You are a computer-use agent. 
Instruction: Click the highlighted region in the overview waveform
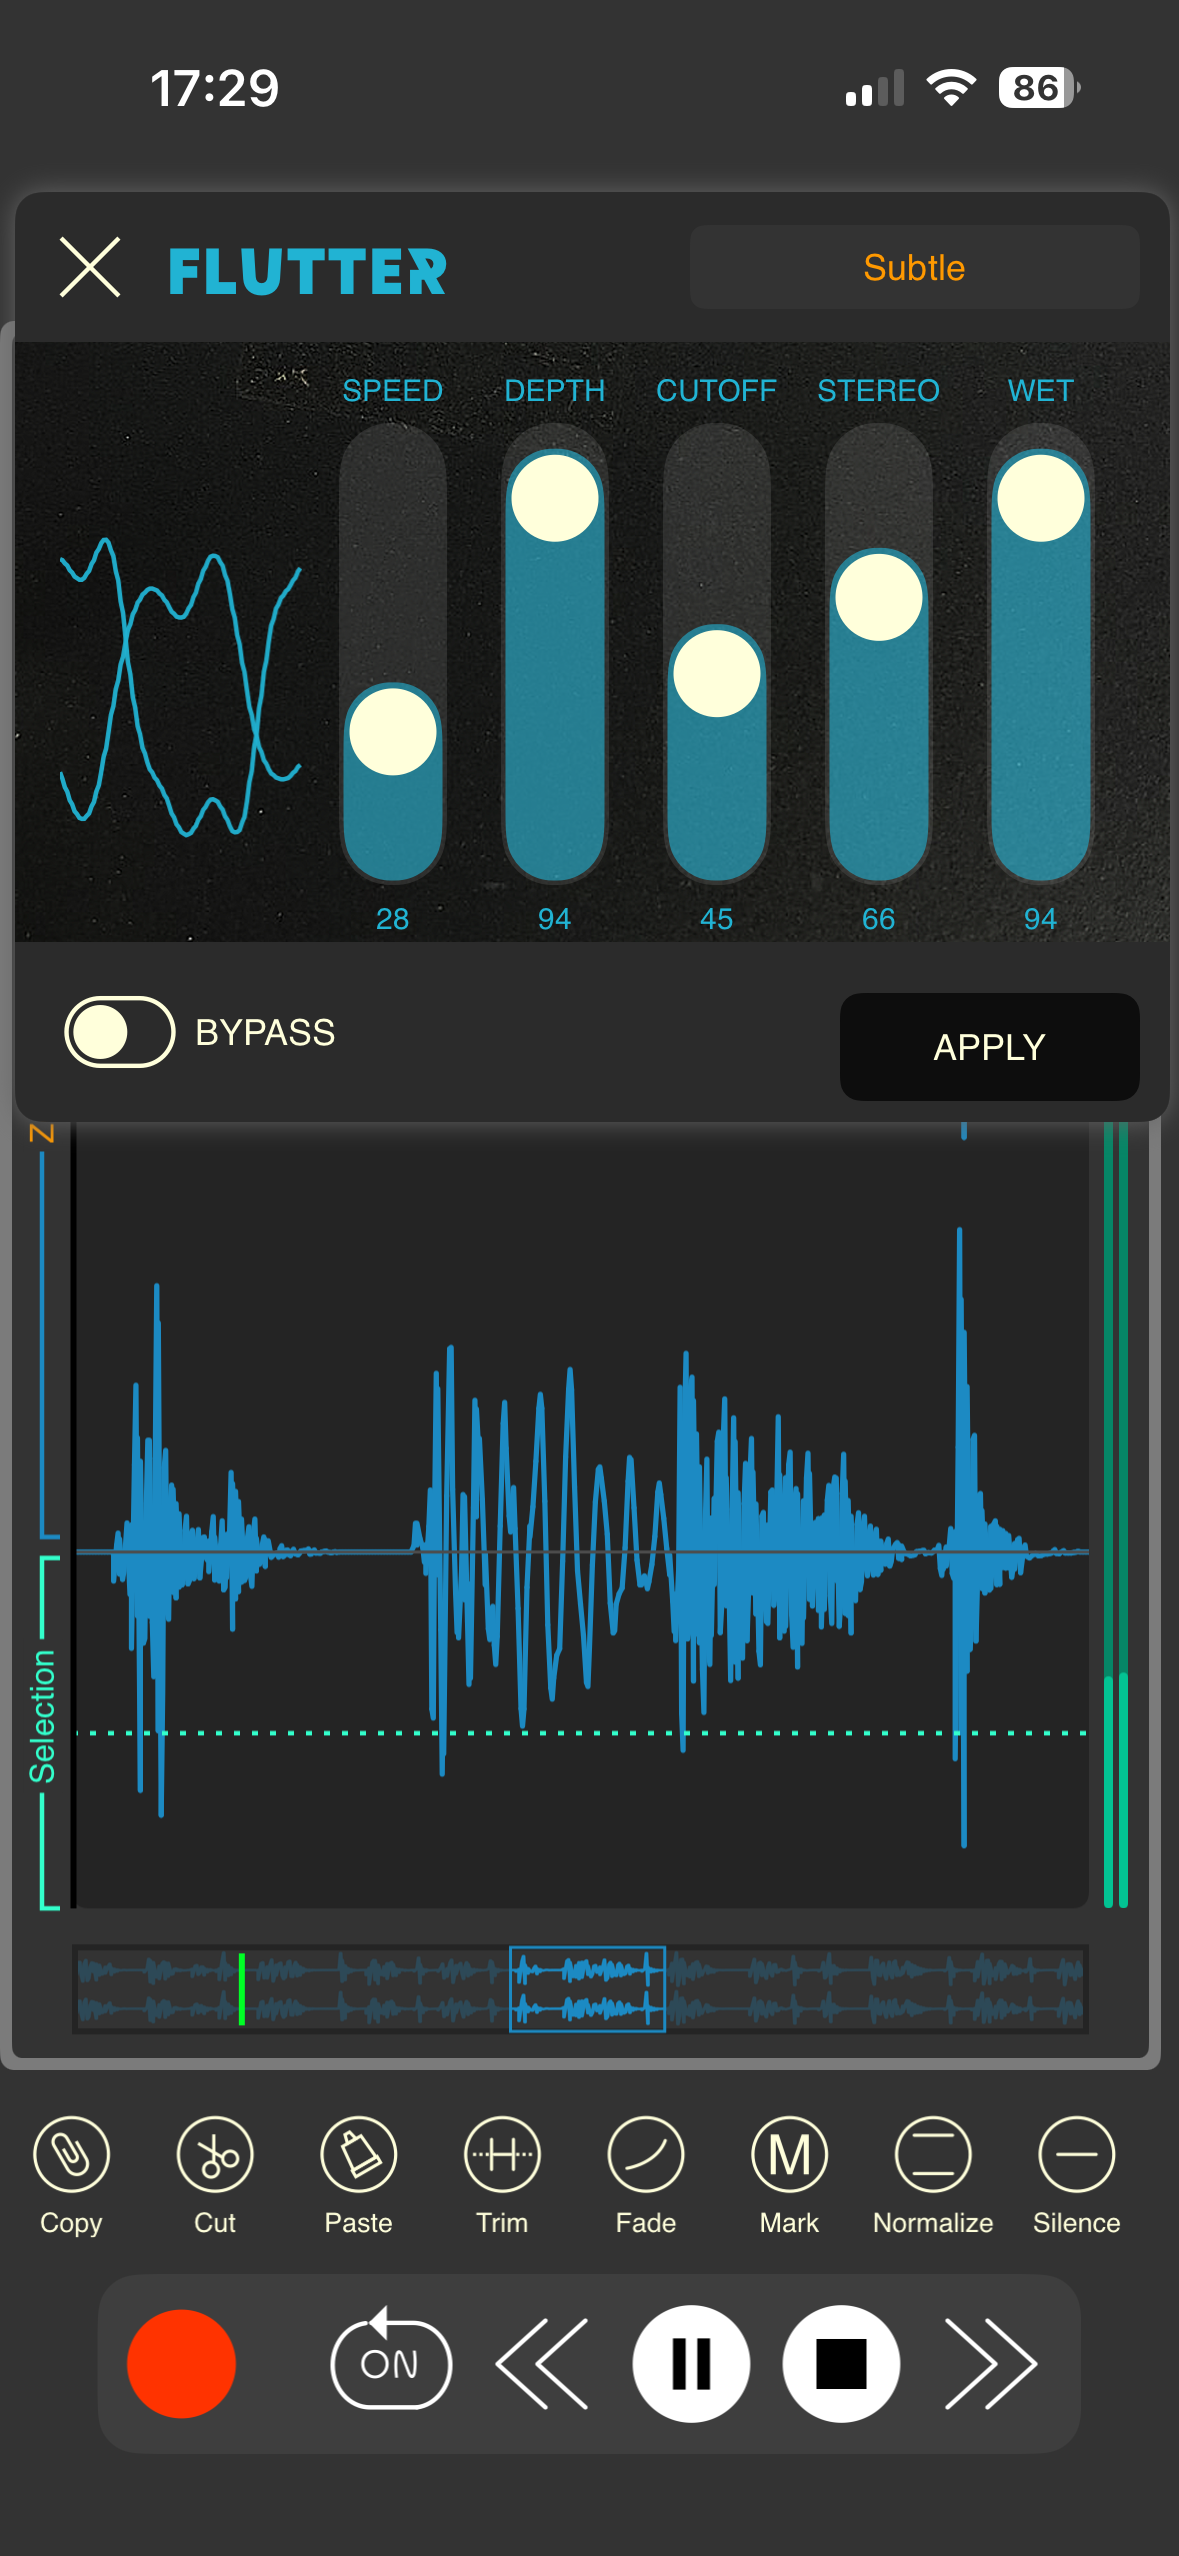click(587, 1989)
